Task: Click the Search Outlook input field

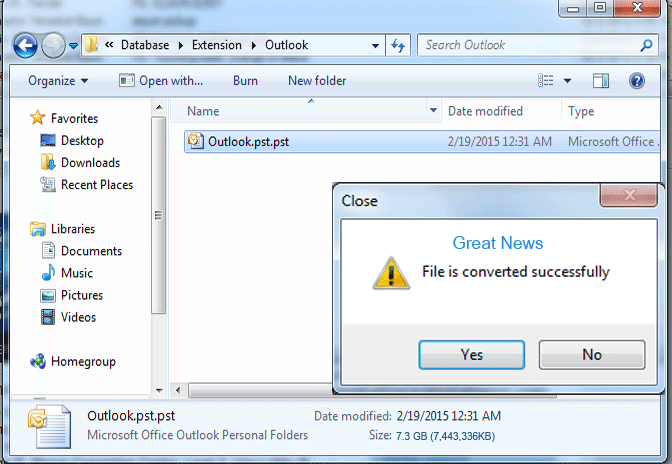Action: [x=530, y=45]
